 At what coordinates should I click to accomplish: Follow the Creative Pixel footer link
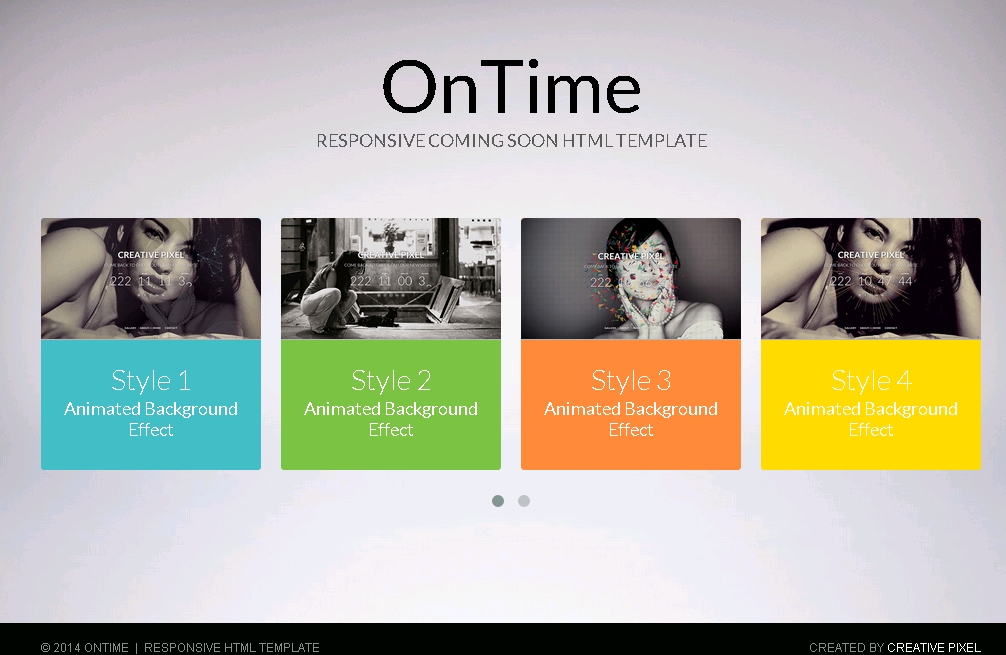934,648
